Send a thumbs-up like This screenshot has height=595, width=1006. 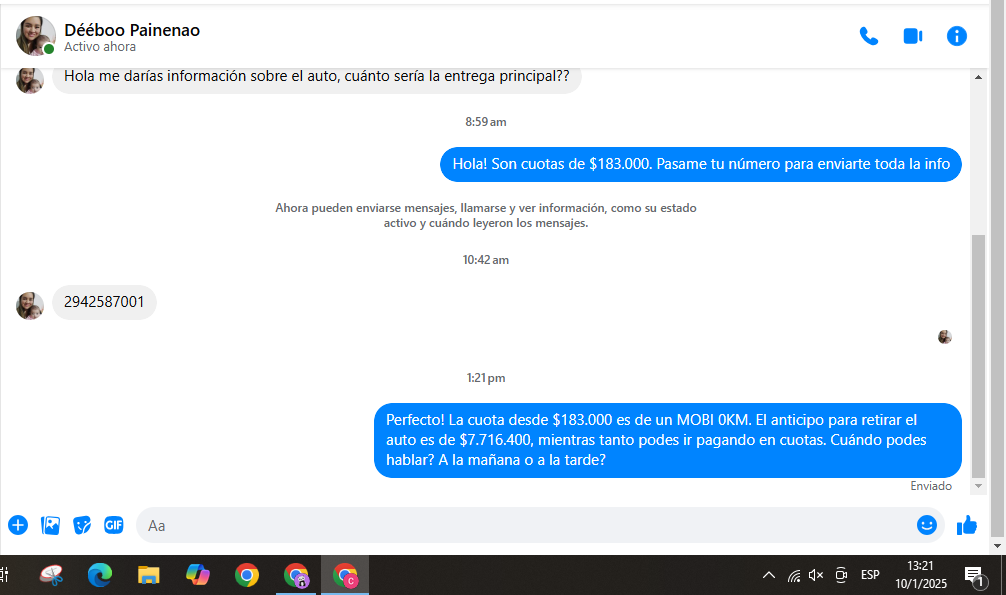pyautogui.click(x=966, y=525)
